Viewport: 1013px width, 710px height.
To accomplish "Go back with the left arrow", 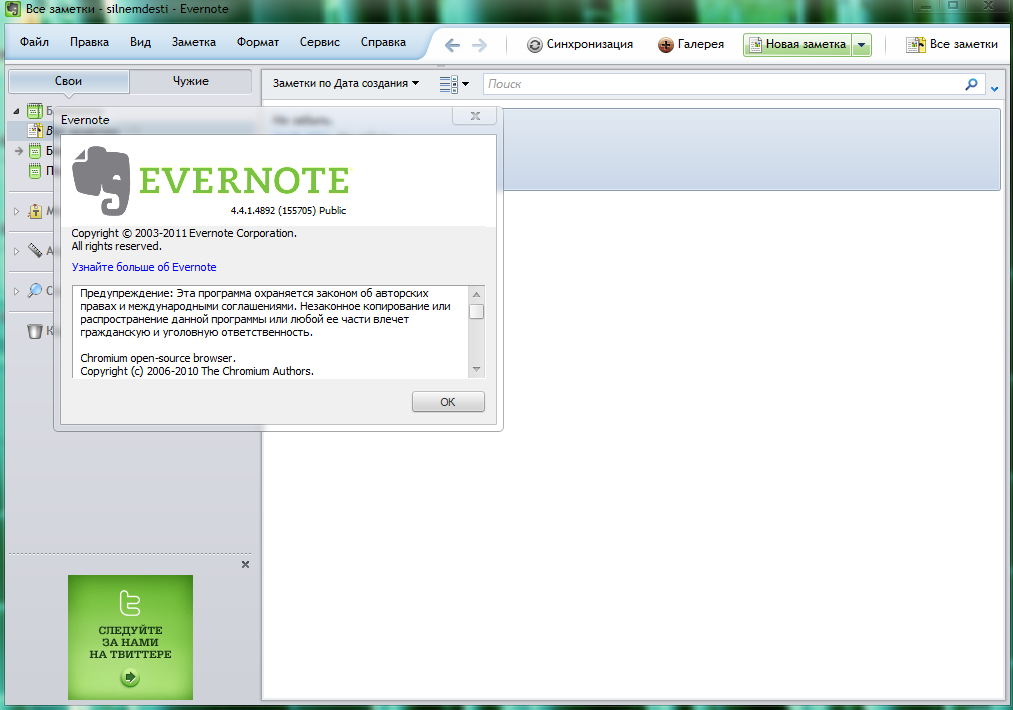I will (452, 45).
